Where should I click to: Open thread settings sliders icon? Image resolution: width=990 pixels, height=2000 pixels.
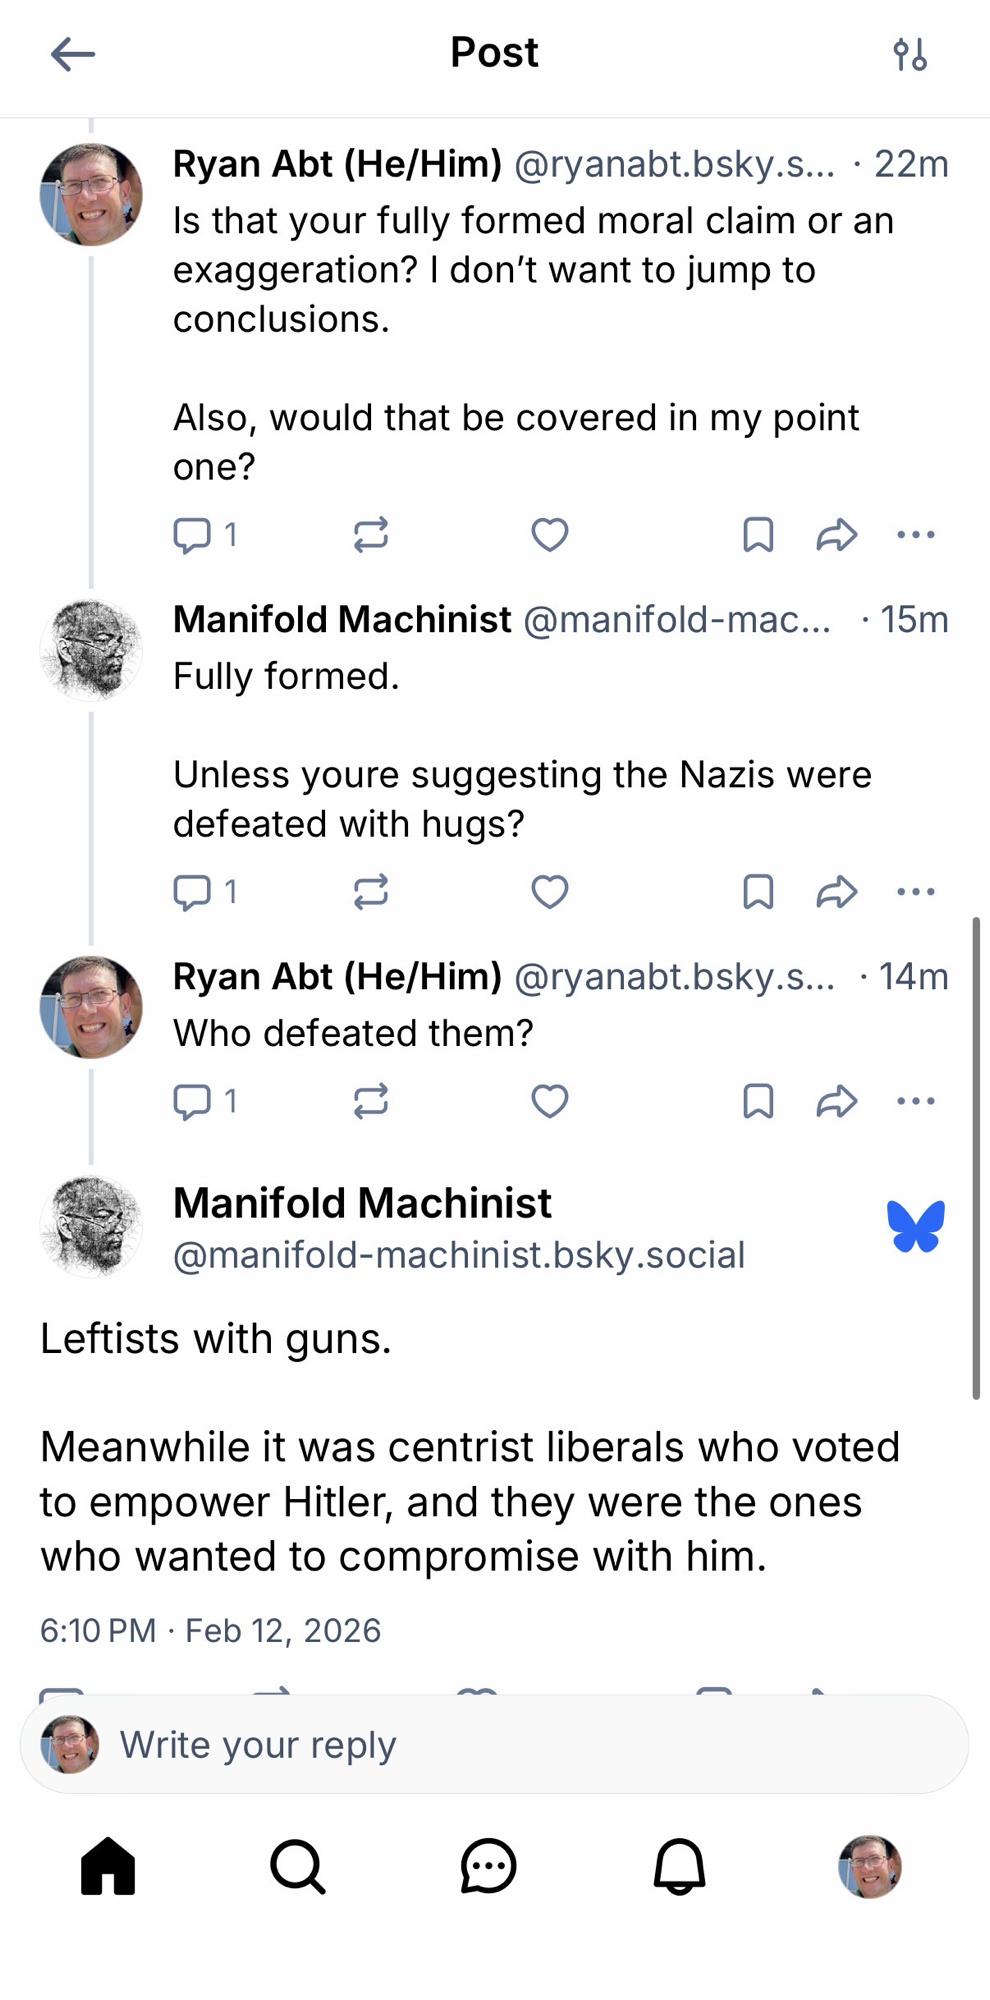click(x=910, y=54)
